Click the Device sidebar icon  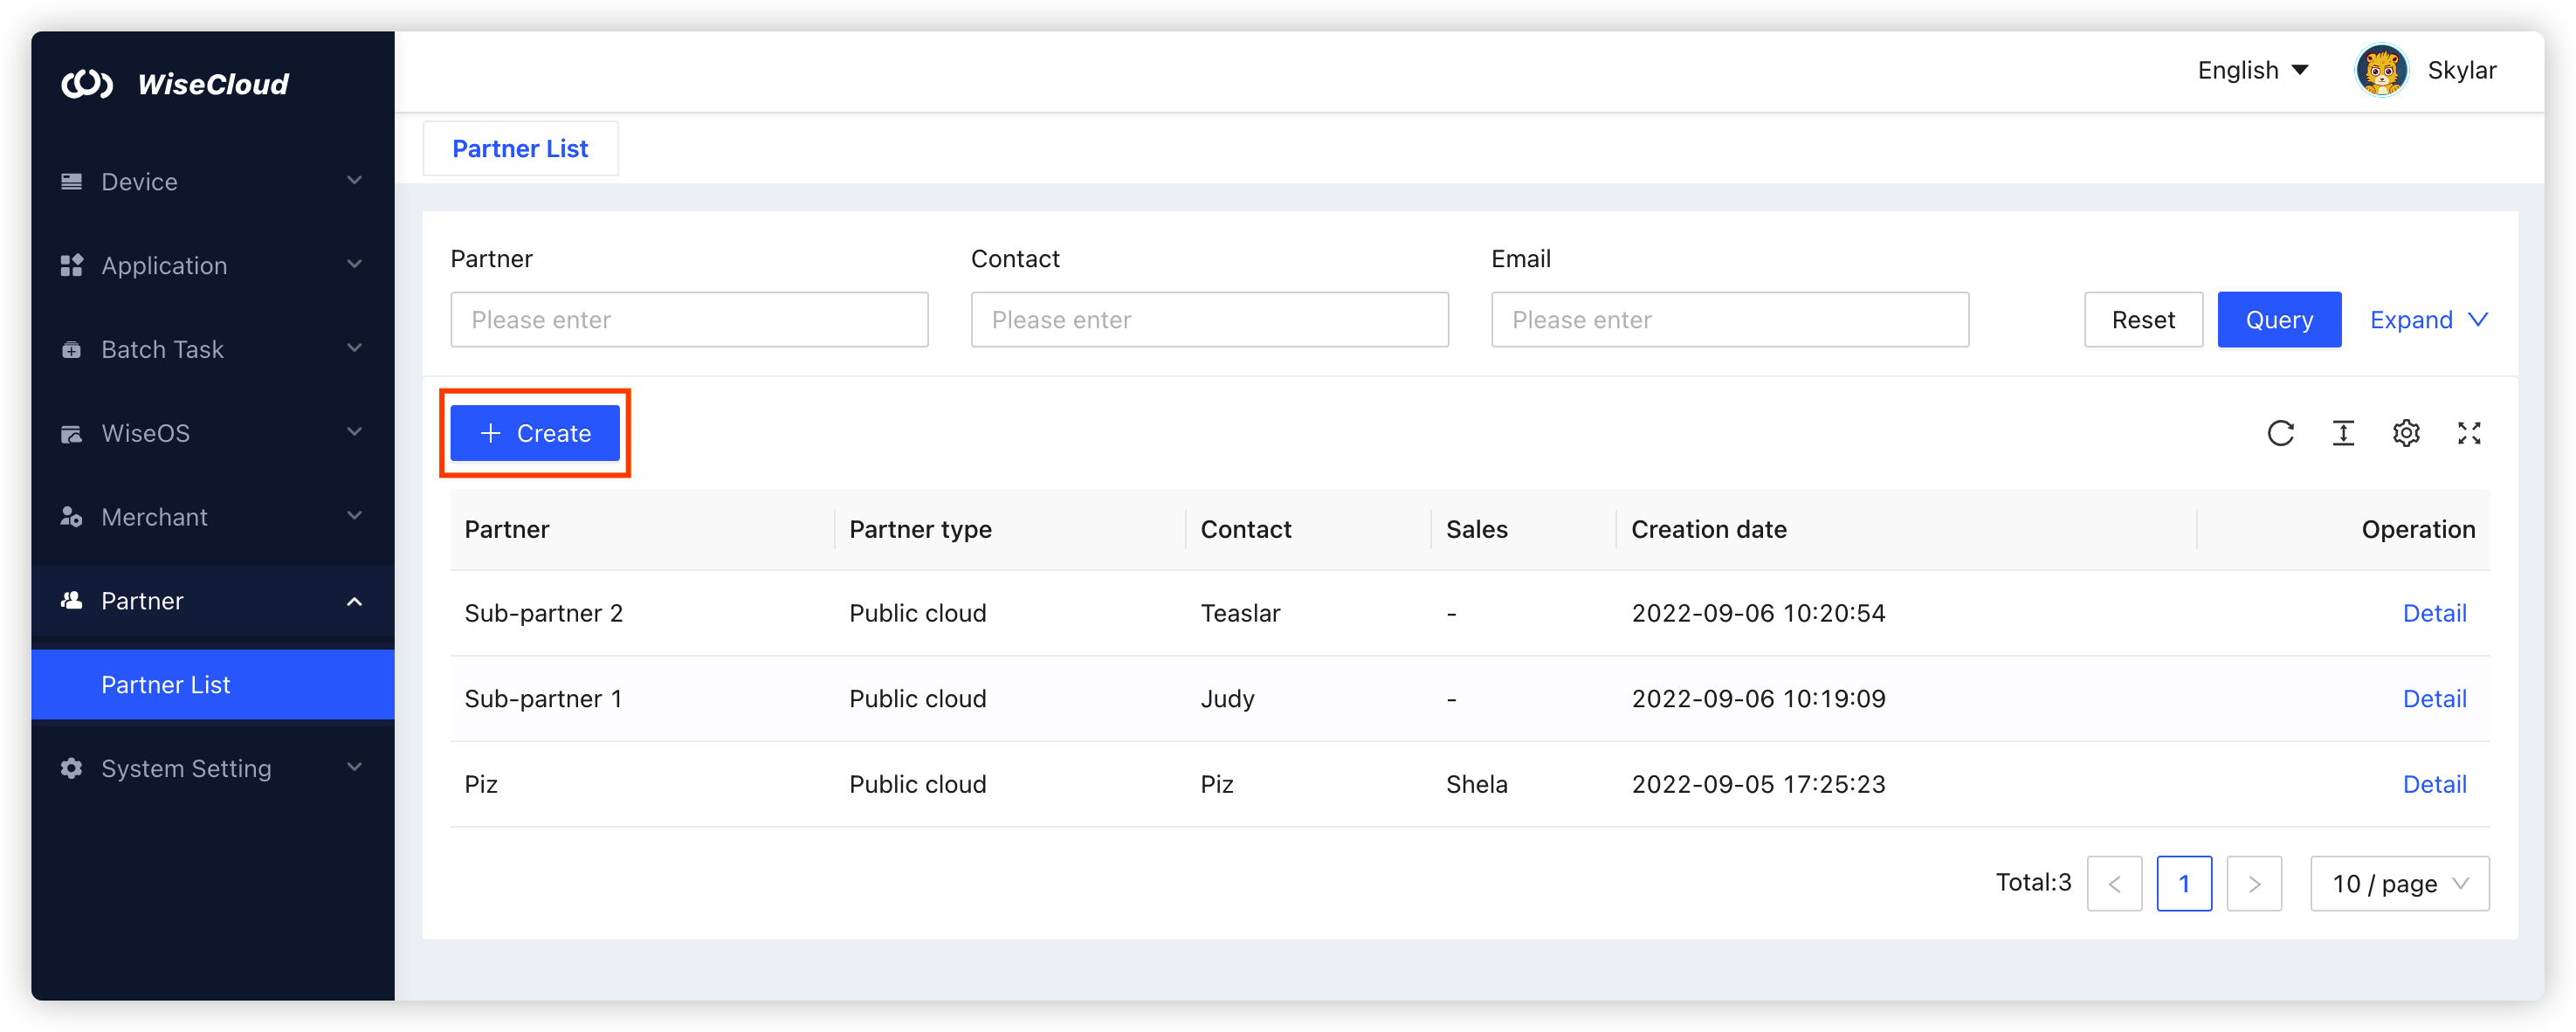point(71,181)
